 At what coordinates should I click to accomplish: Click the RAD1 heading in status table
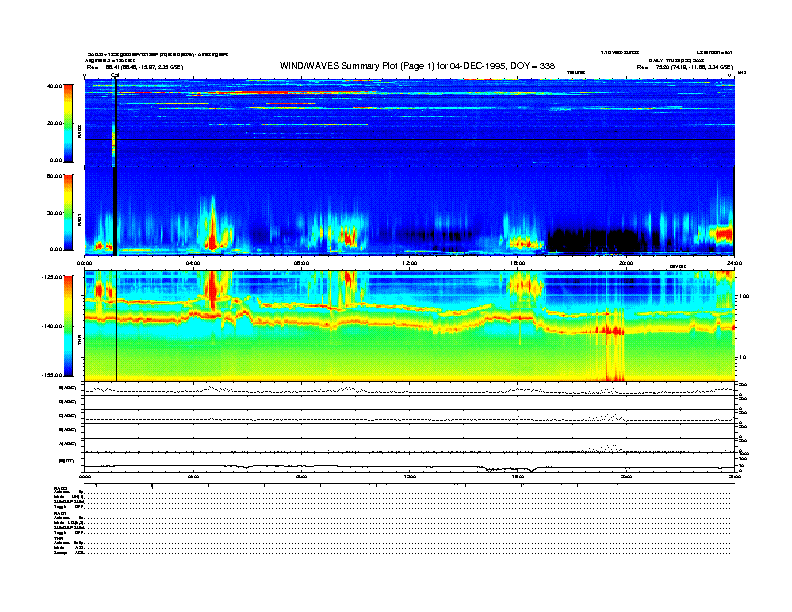point(61,514)
